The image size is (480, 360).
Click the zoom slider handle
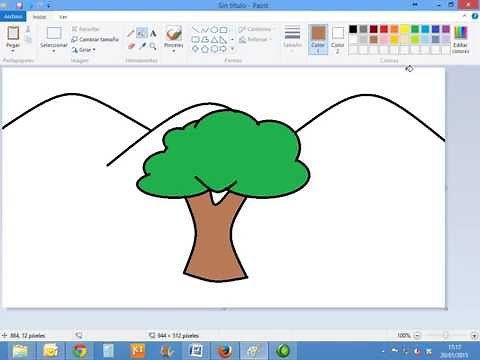click(446, 335)
